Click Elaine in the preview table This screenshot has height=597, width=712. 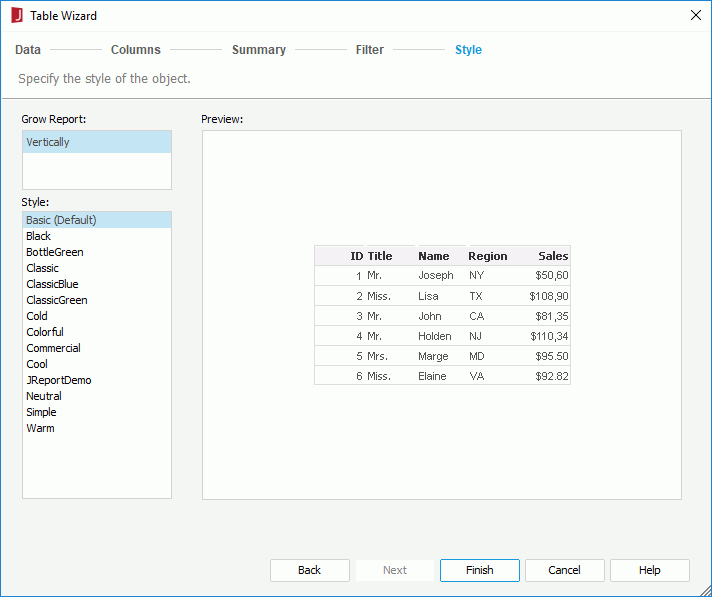point(432,376)
